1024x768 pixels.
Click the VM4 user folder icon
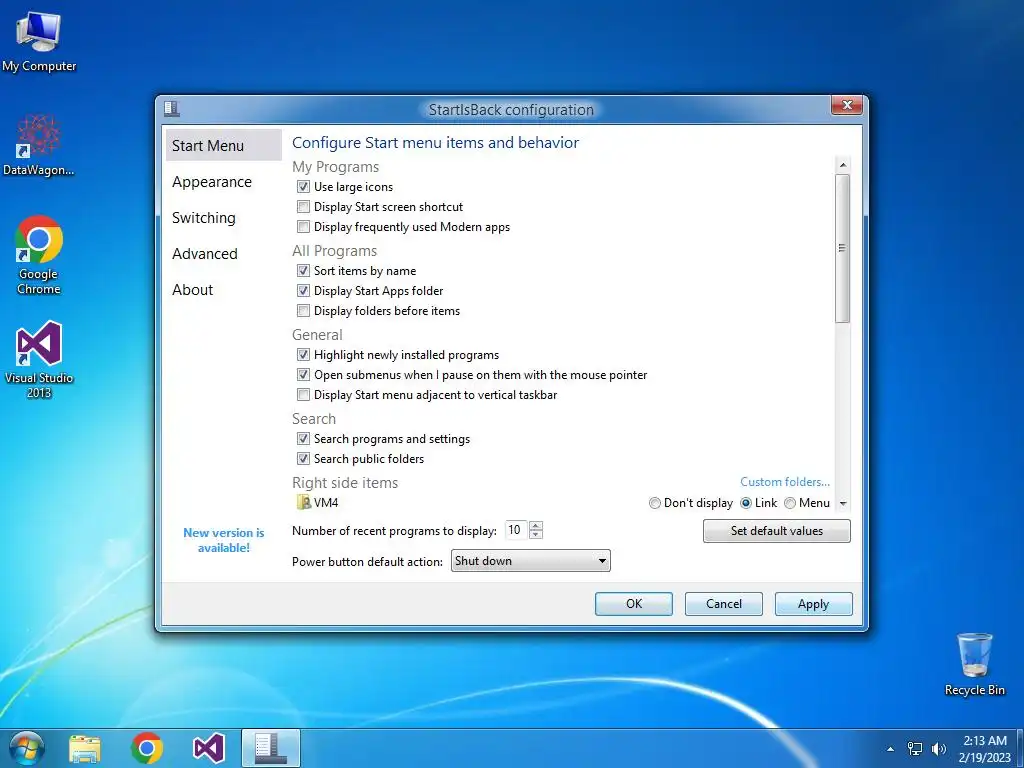(x=304, y=502)
